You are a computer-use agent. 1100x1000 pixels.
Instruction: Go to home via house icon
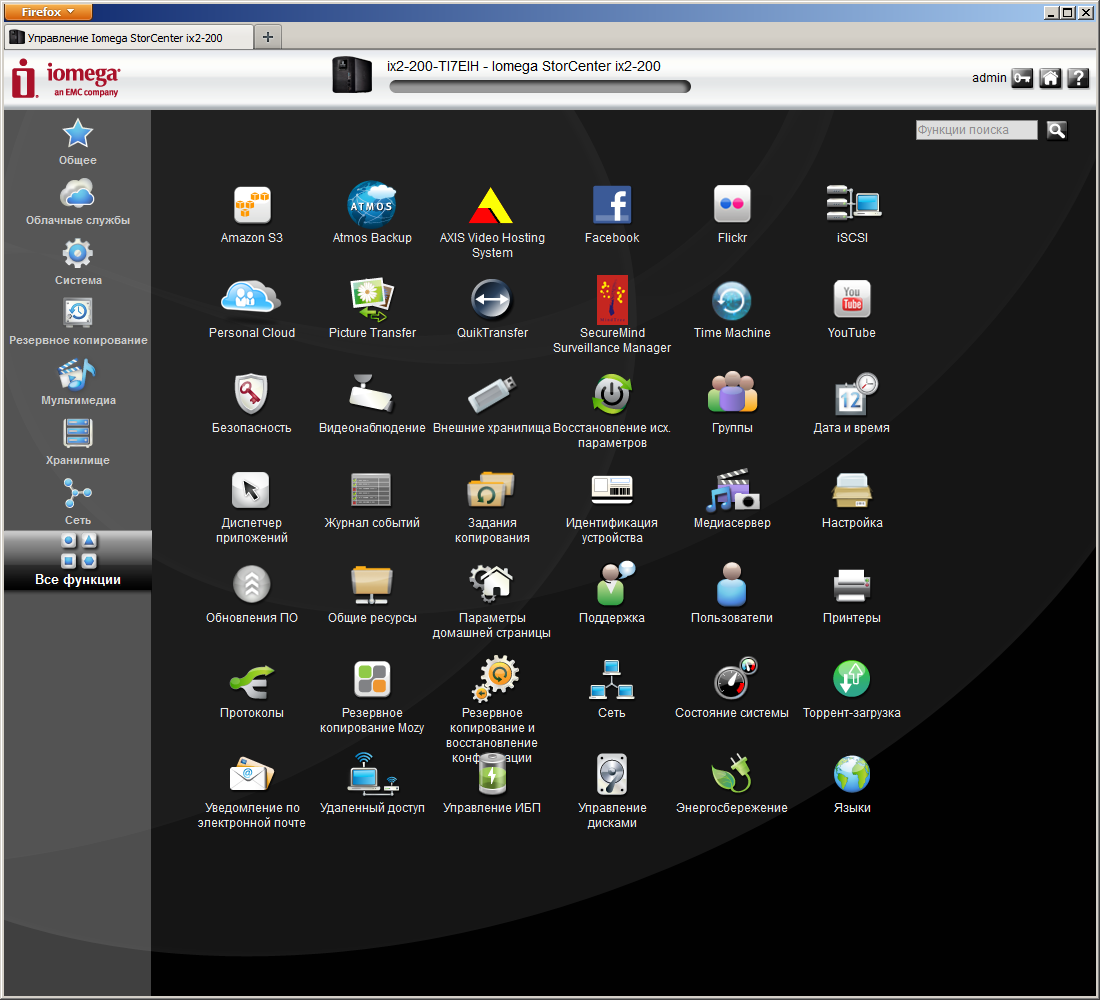click(x=1049, y=78)
